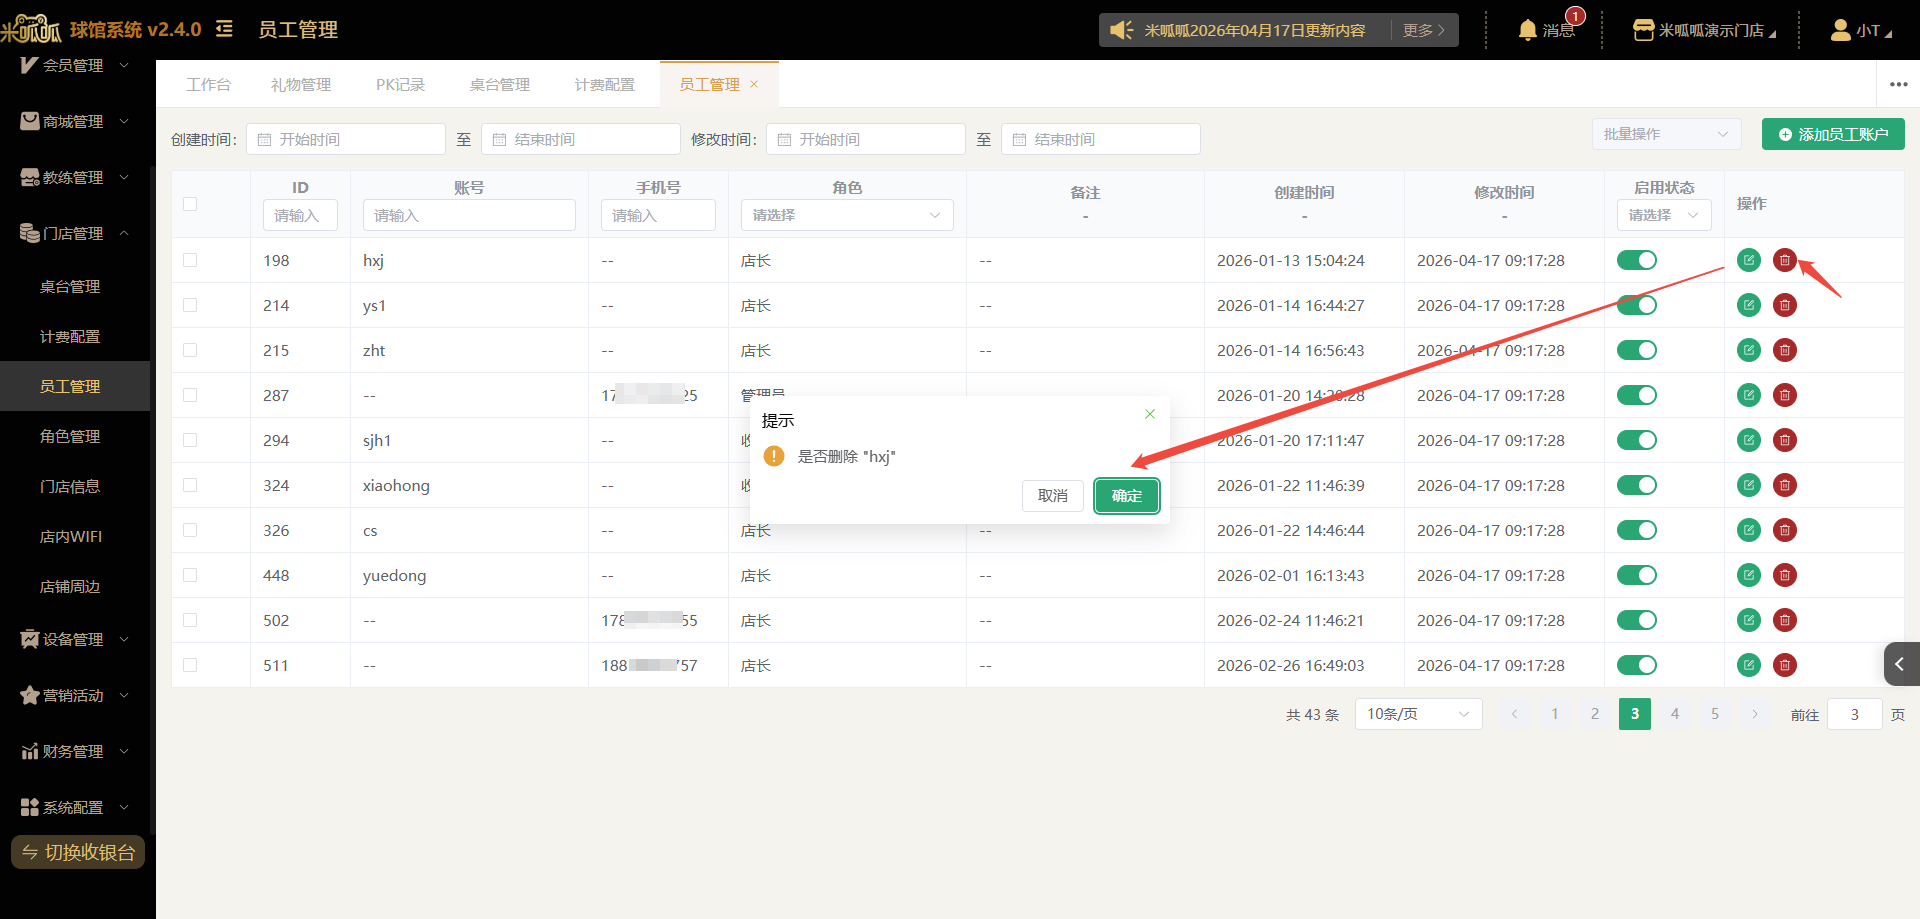Toggle enabled status for hxj
Screen dimensions: 1920x919
coord(1637,260)
